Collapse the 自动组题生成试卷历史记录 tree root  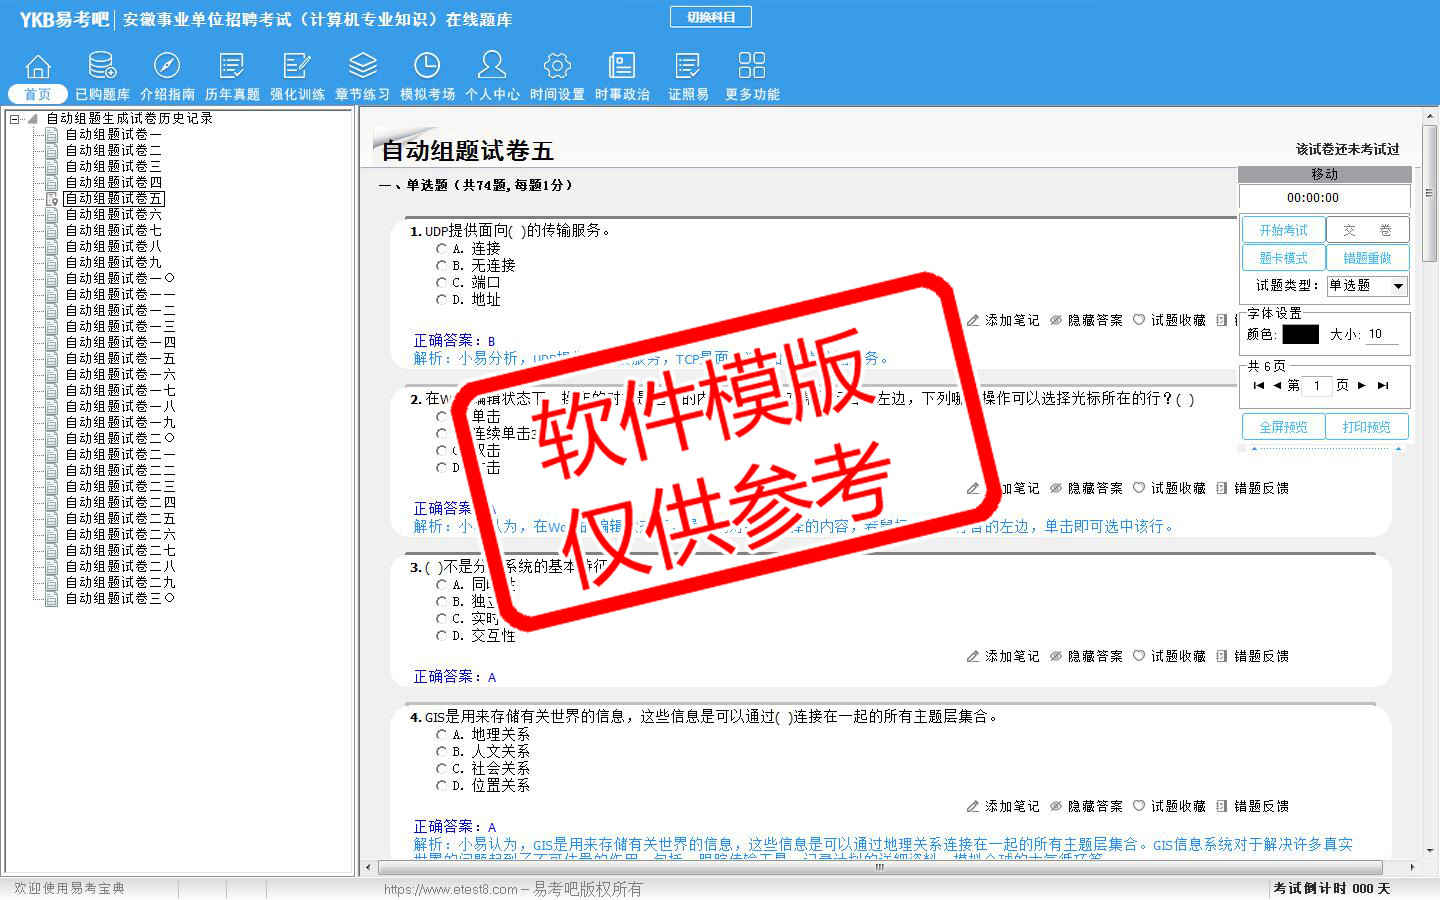15,119
